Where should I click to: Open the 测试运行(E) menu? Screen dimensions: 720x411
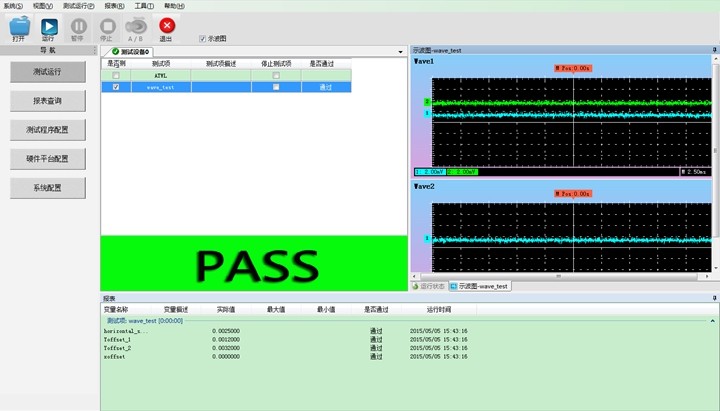tap(78, 6)
